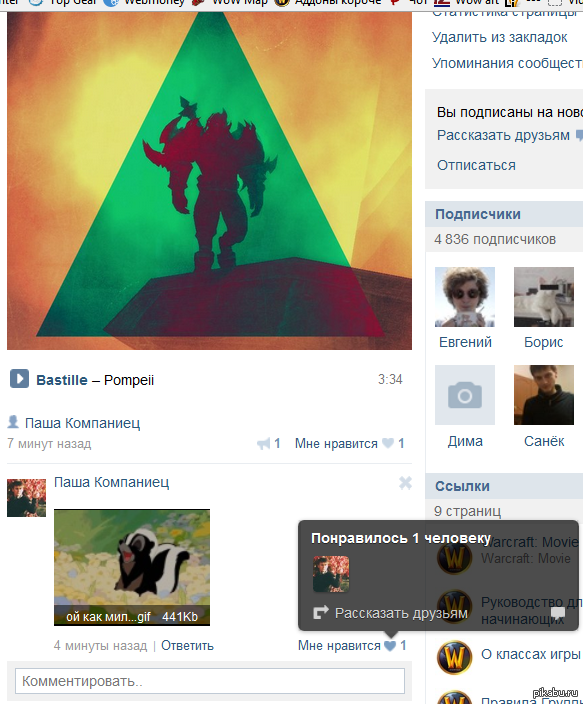
Task: Click the heart icon on the comment
Action: [390, 646]
